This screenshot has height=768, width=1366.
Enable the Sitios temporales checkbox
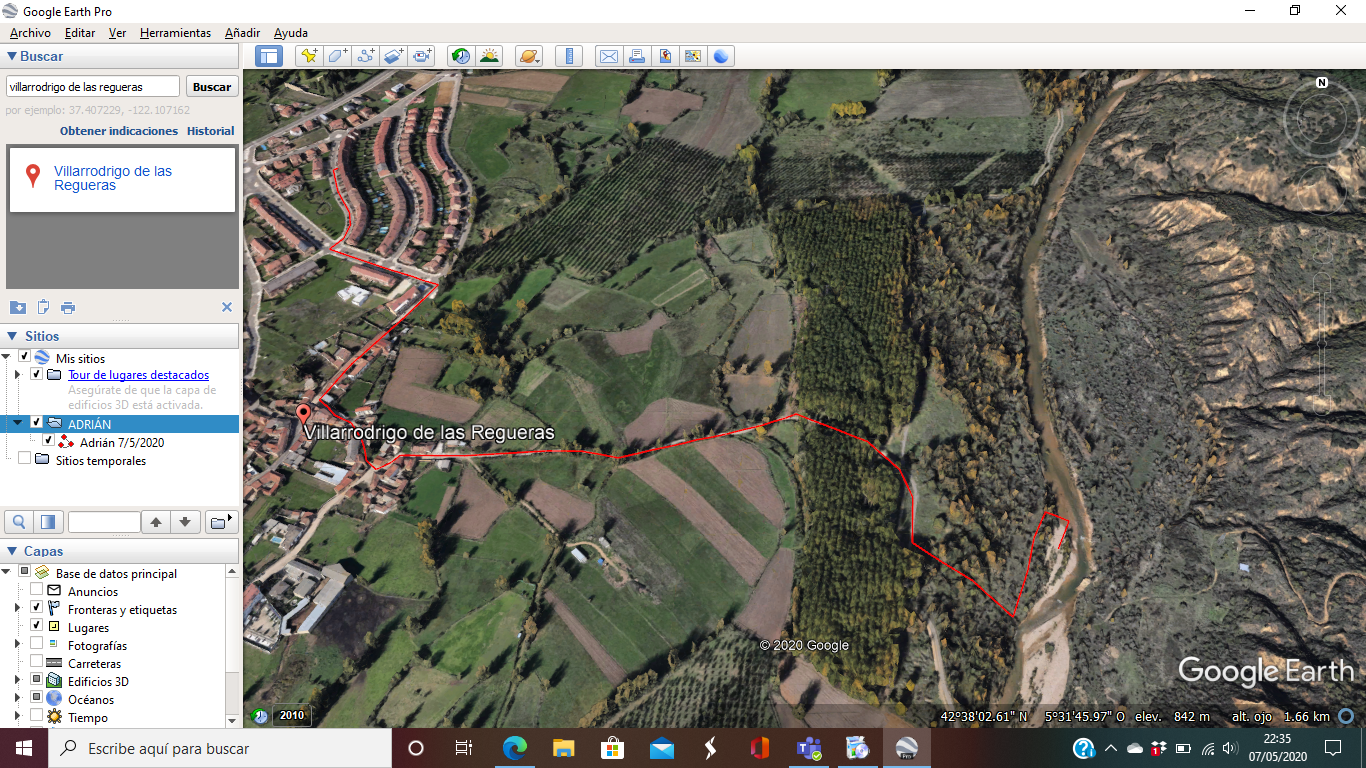click(x=25, y=459)
